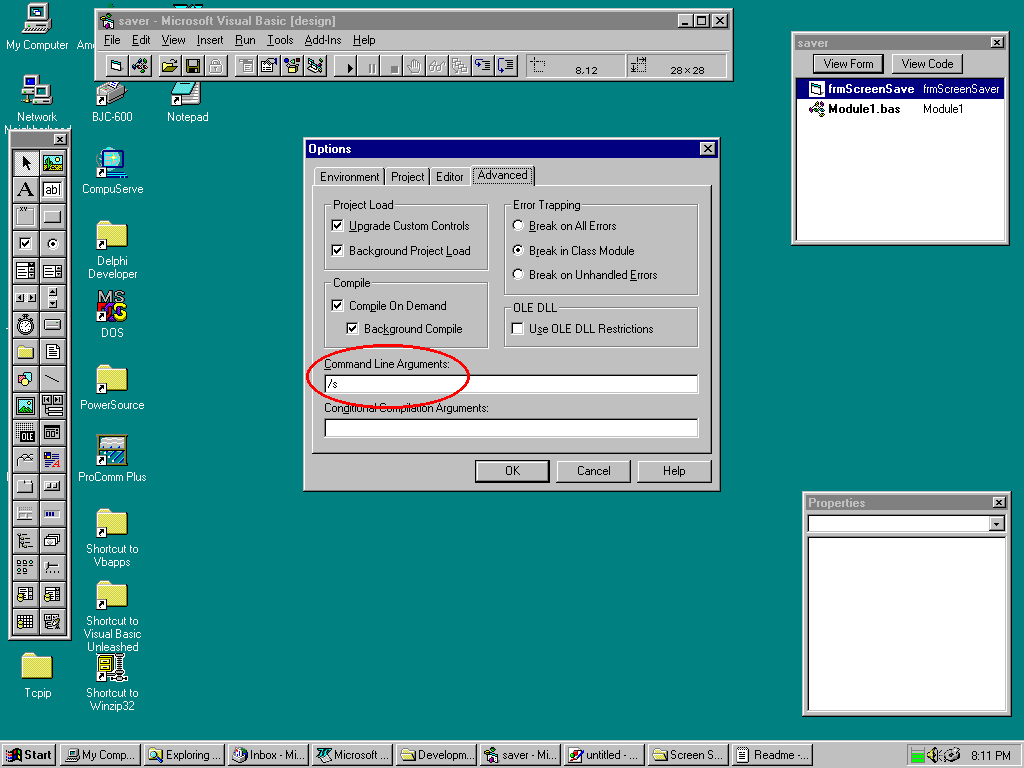The height and width of the screenshot is (768, 1024).
Task: Enable Use OLE DLL Restrictions
Action: pos(518,329)
